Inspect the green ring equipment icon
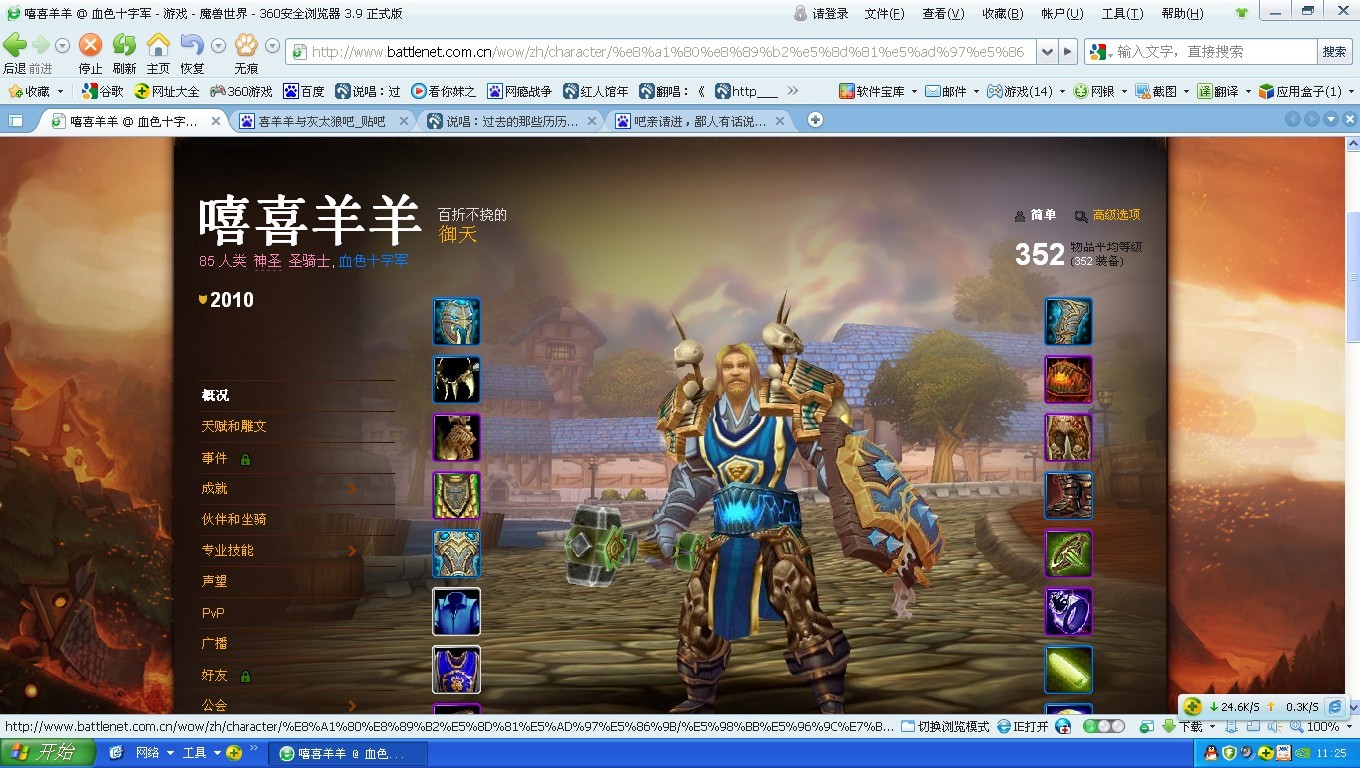 pos(1068,554)
